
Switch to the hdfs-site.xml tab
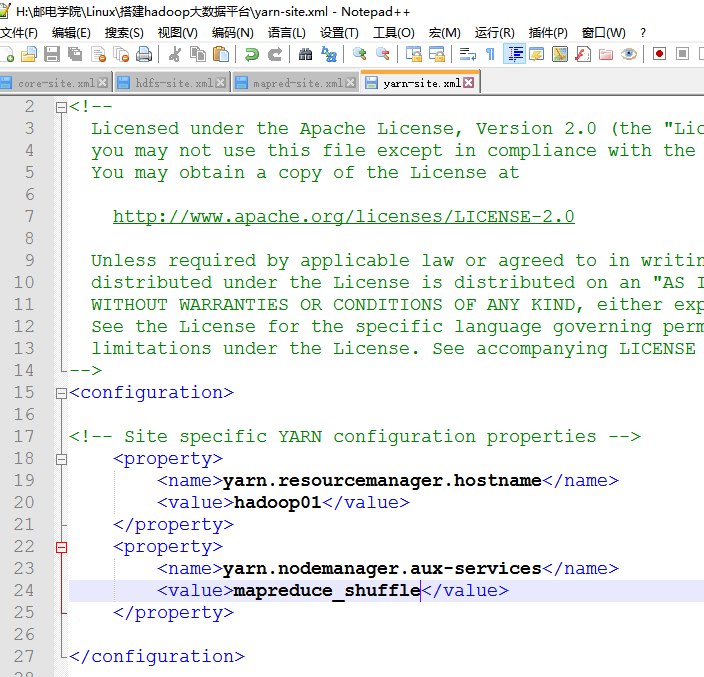coord(173,83)
